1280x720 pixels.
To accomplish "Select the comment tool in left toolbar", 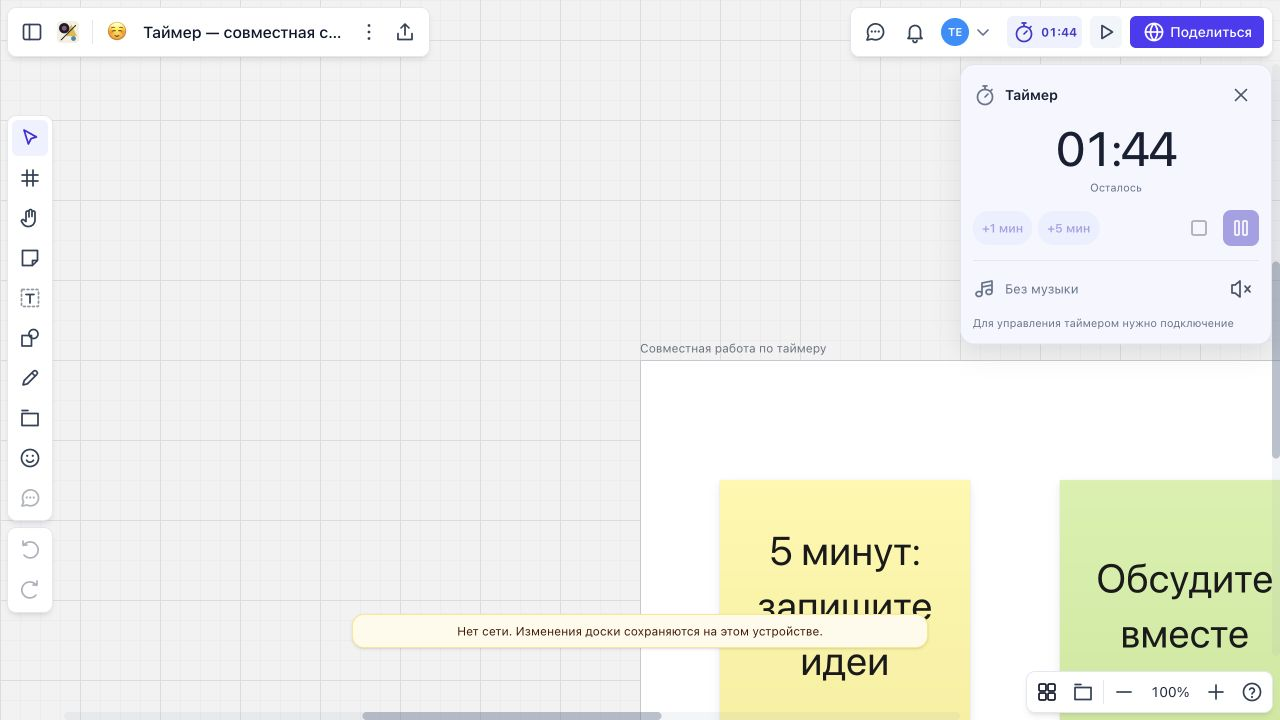I will point(30,498).
